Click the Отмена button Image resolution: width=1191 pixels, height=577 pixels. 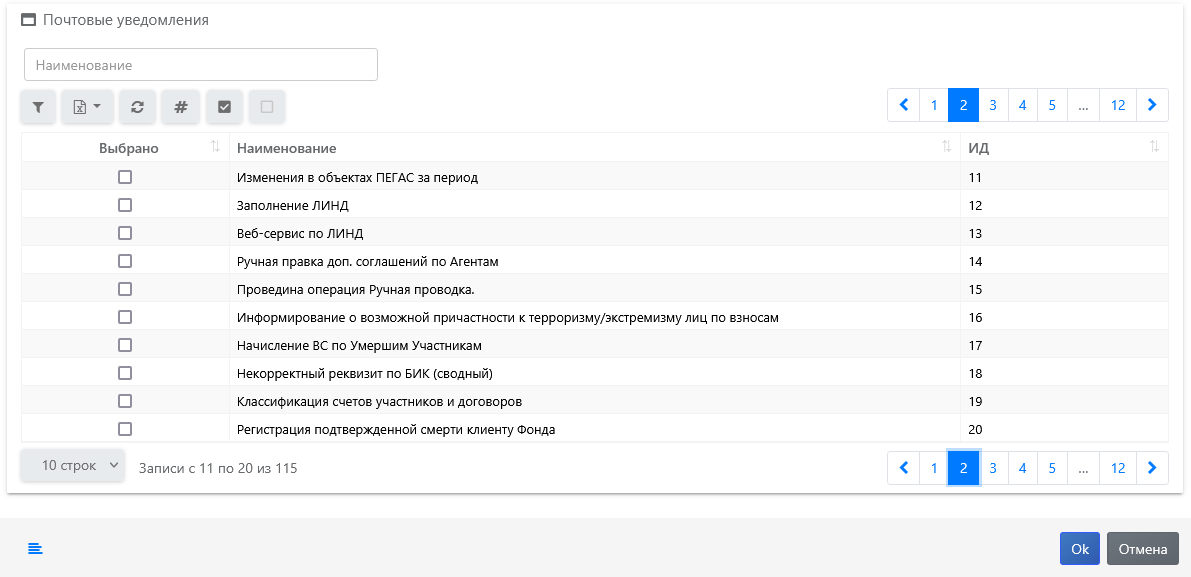click(x=1142, y=549)
